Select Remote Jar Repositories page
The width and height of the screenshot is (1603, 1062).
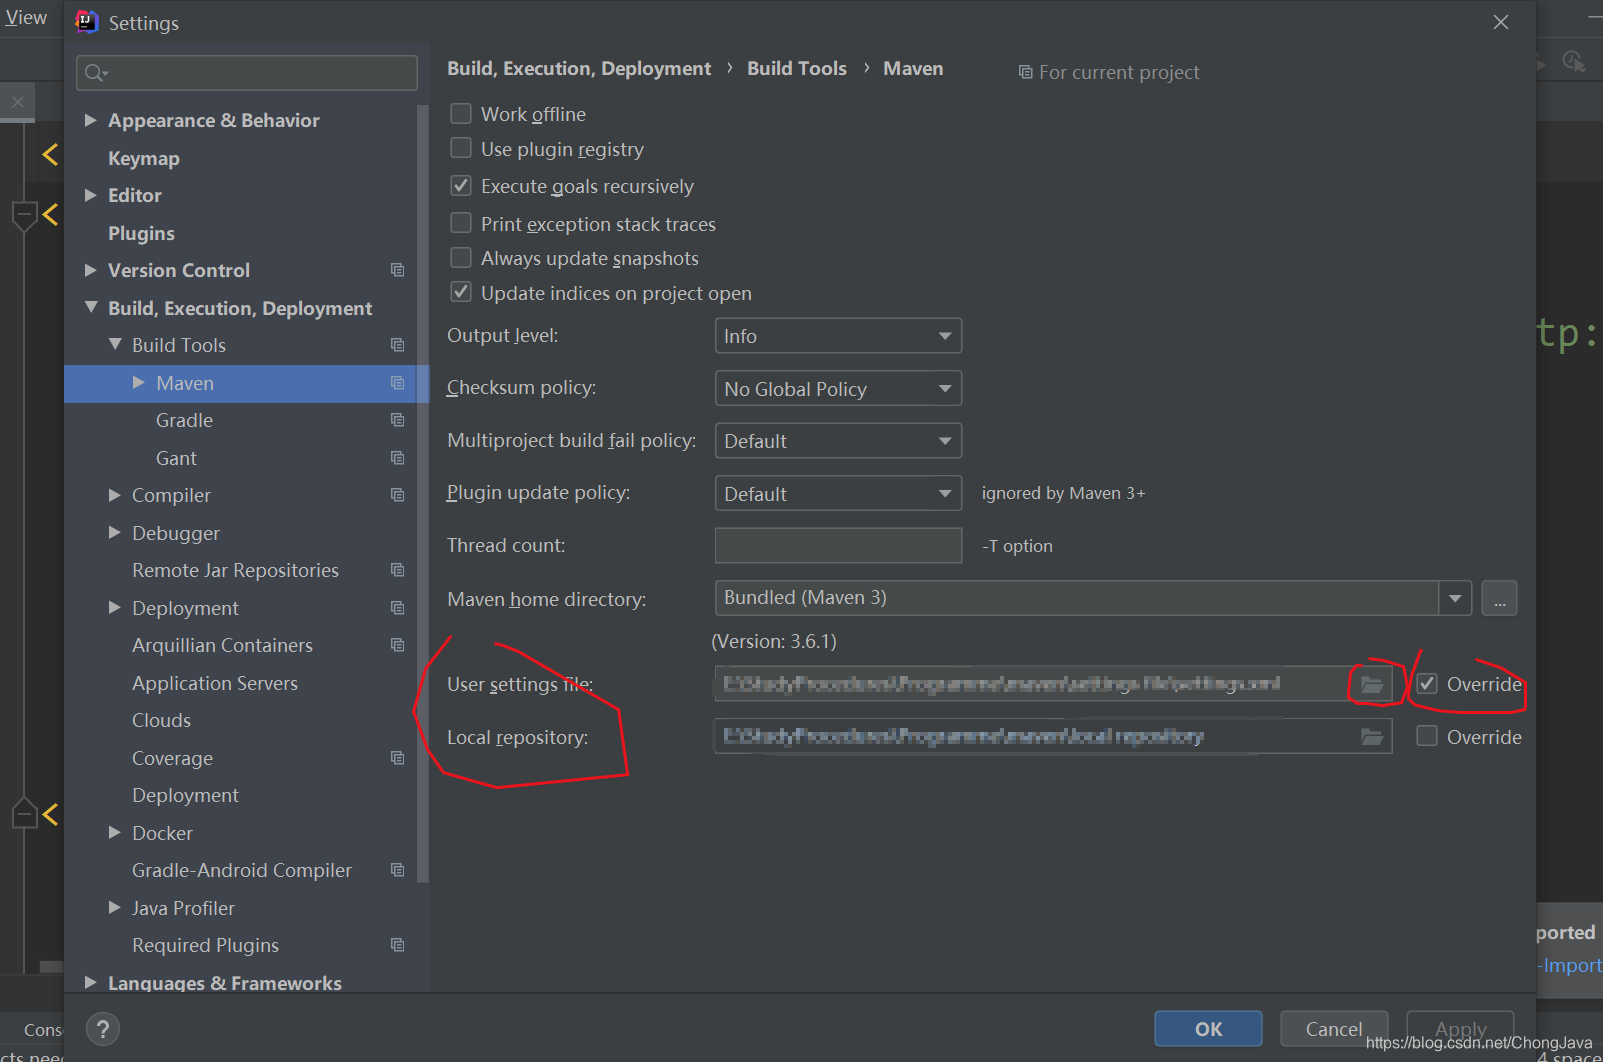pyautogui.click(x=235, y=570)
